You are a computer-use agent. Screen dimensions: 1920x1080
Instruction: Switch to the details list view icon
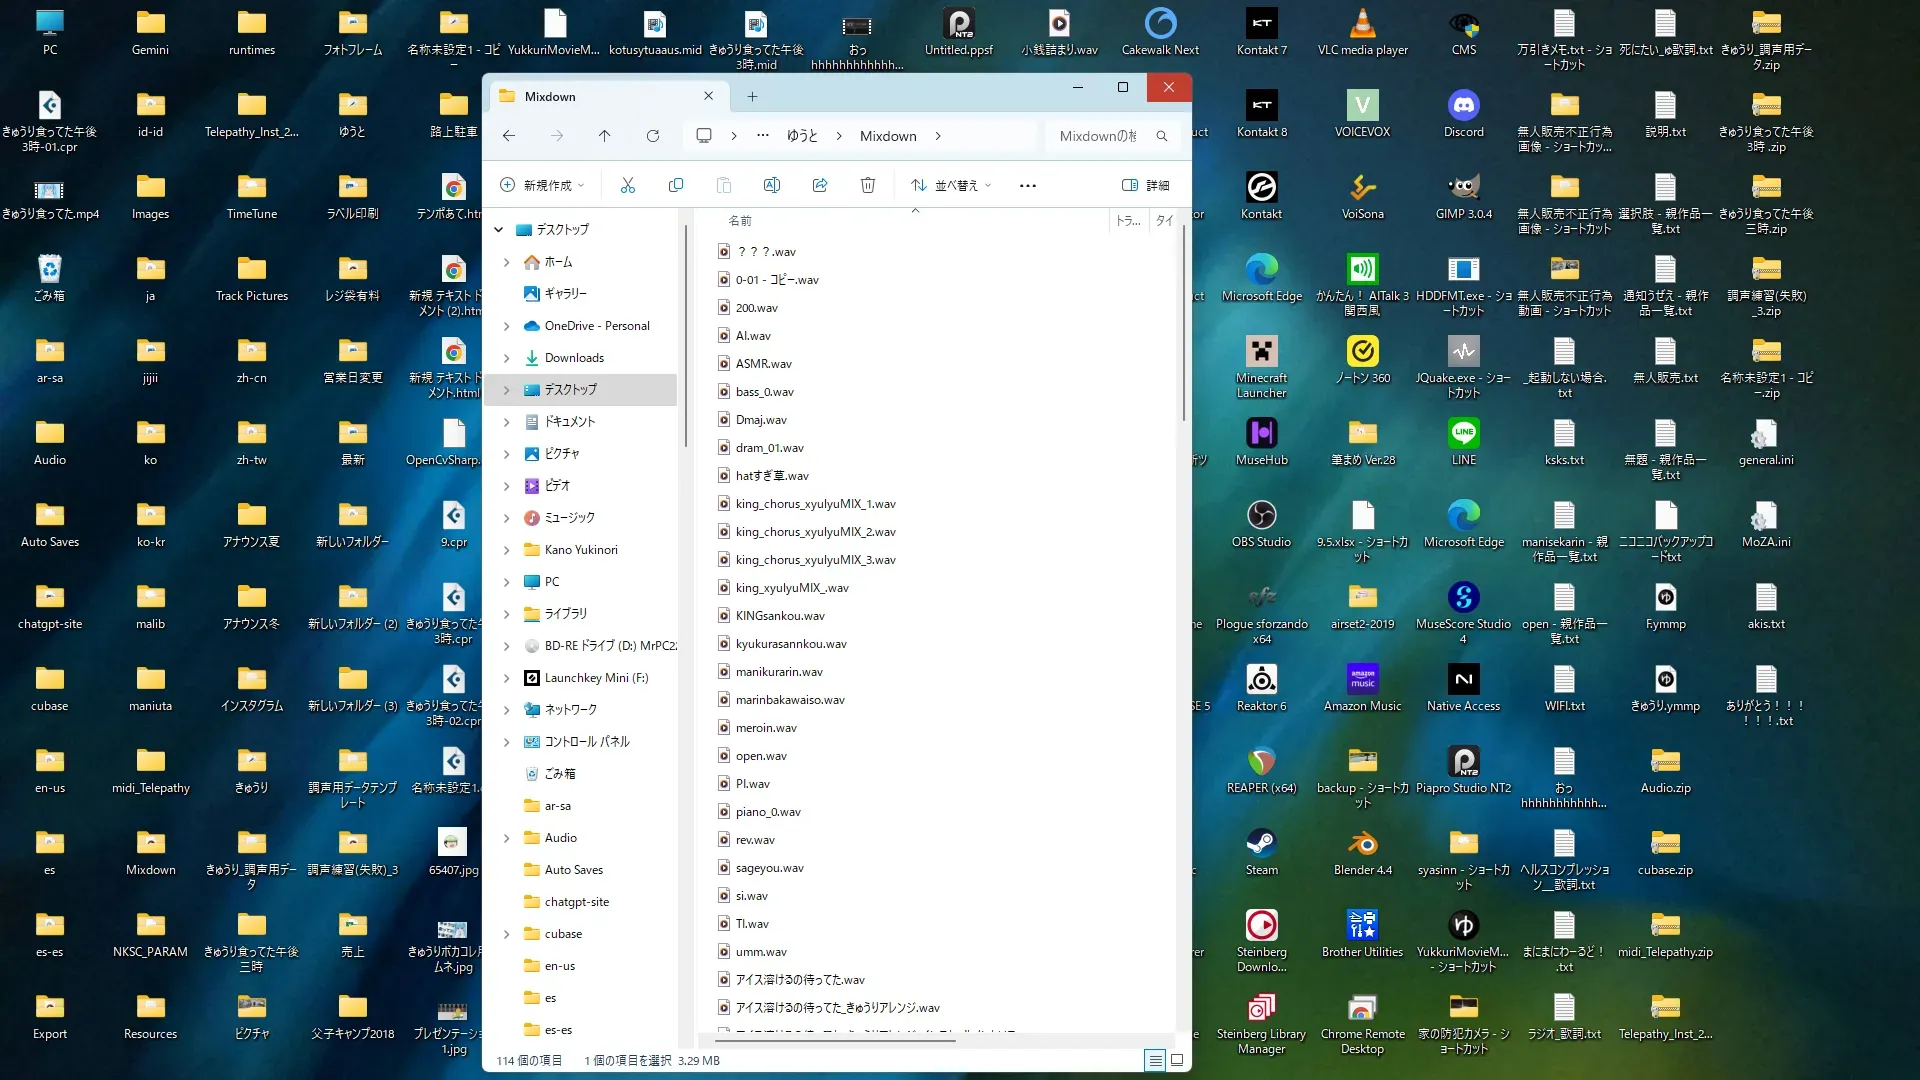(x=1155, y=1060)
